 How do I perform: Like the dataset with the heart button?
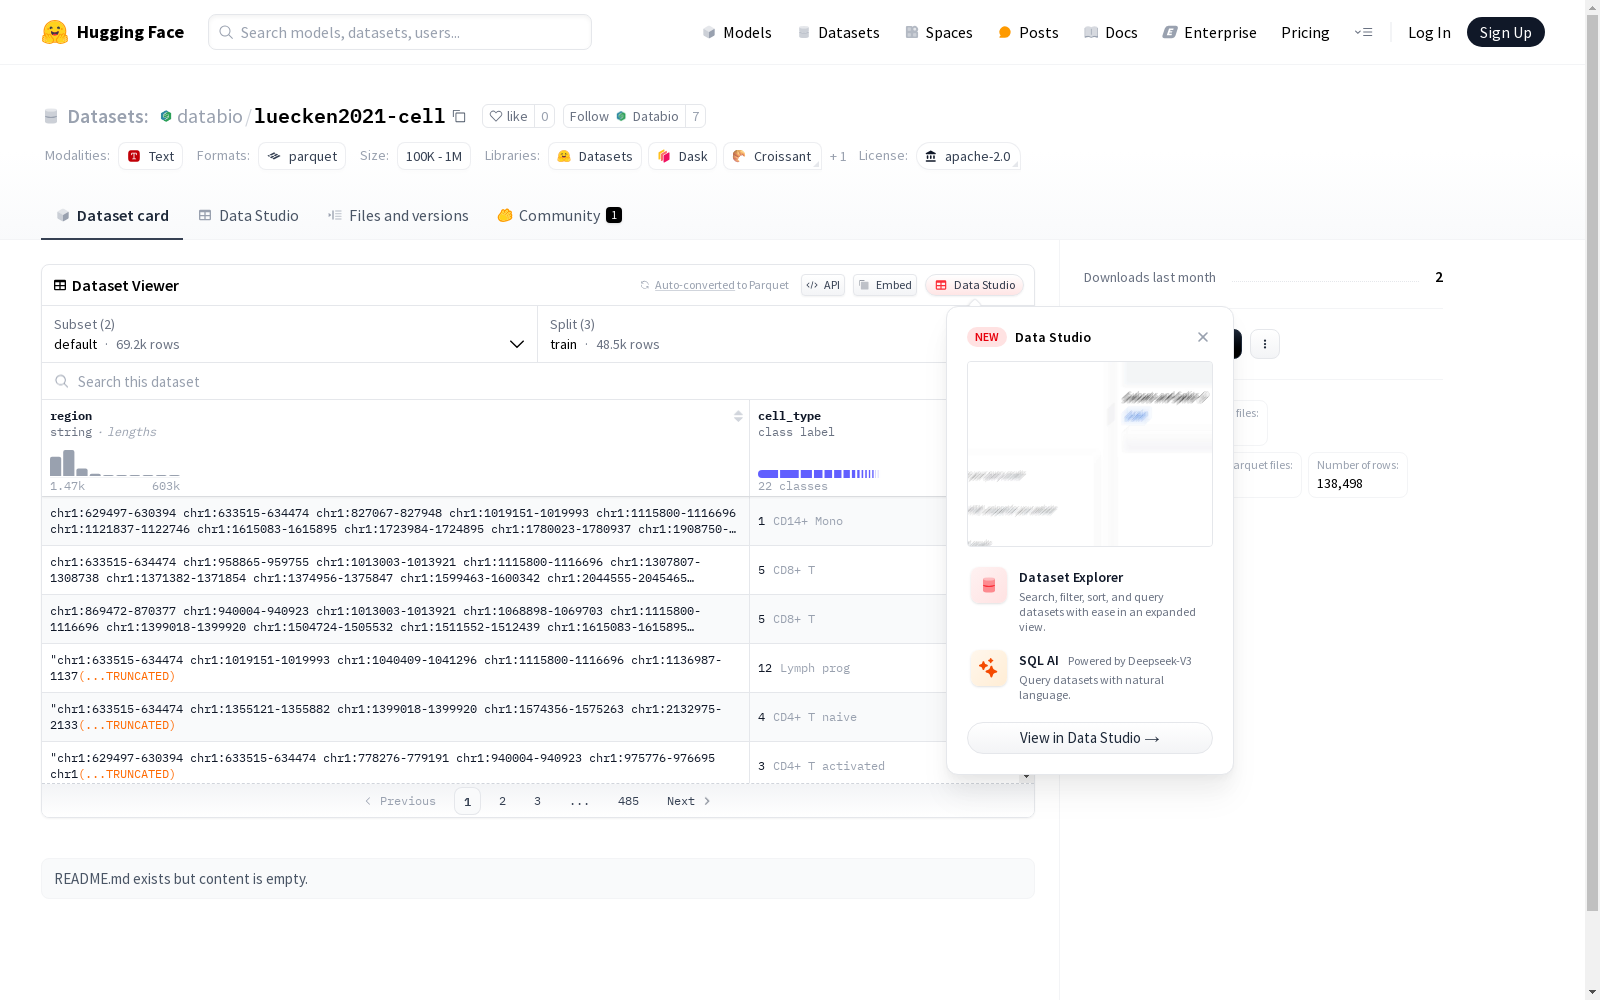point(508,116)
